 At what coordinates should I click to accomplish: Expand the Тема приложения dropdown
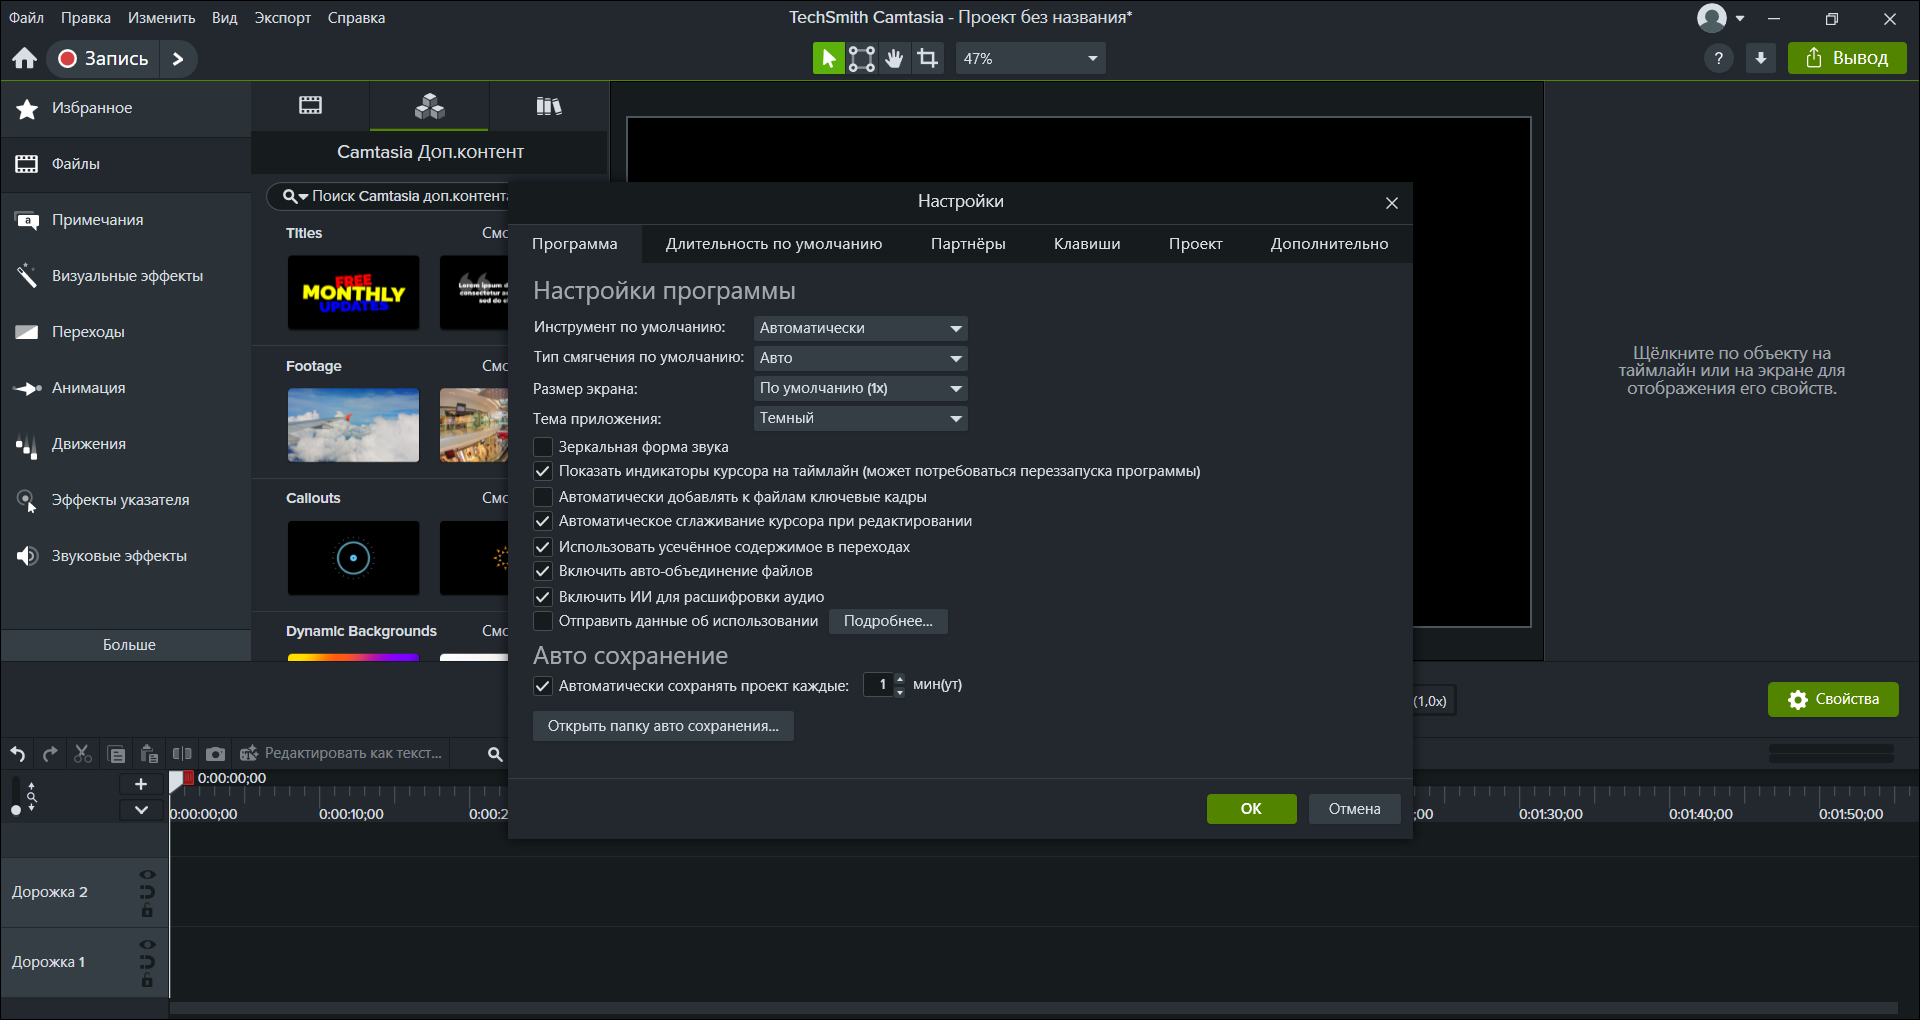pos(860,418)
